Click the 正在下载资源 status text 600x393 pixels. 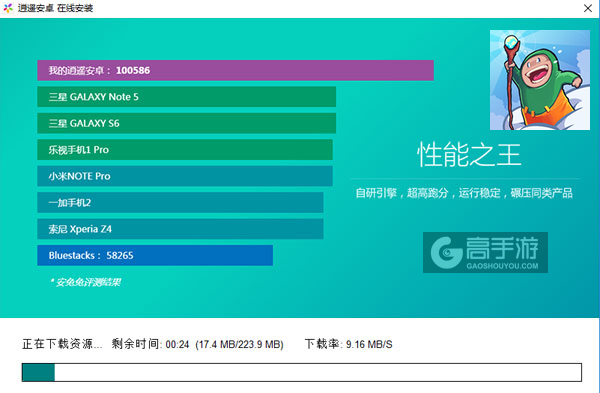coord(62,344)
